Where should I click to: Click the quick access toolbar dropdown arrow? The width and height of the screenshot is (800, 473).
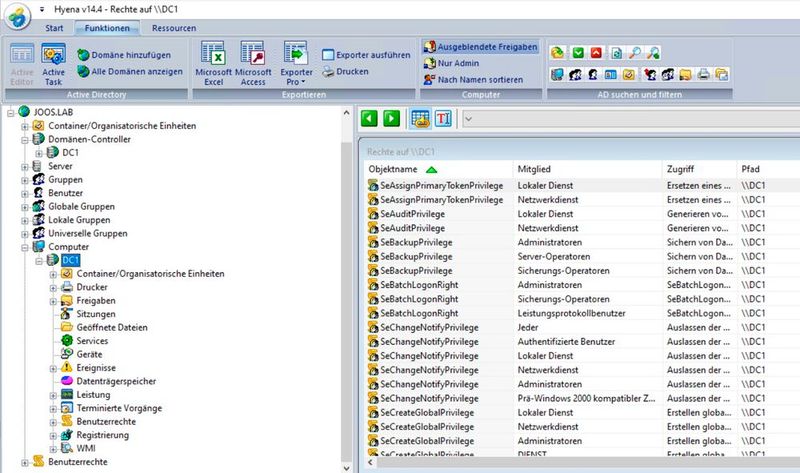click(42, 9)
